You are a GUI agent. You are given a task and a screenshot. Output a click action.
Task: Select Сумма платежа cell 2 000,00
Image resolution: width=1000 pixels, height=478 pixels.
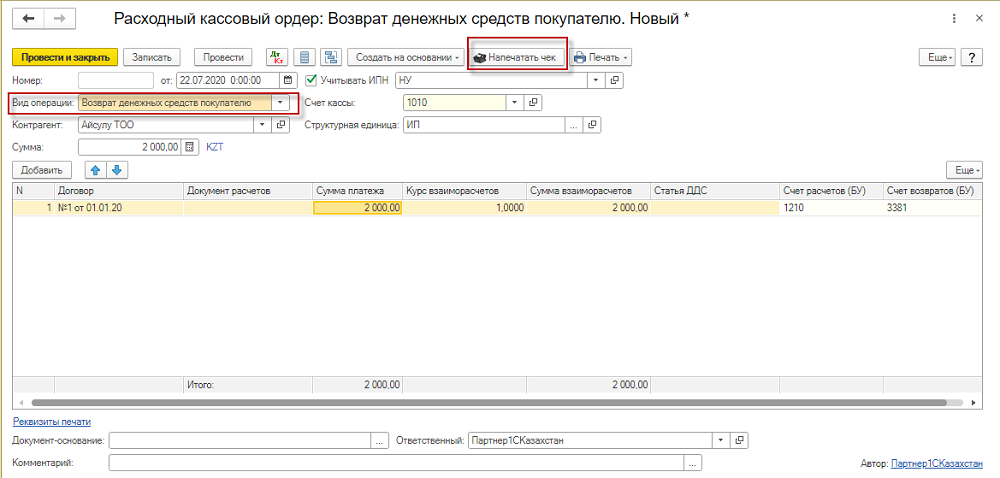tap(357, 208)
